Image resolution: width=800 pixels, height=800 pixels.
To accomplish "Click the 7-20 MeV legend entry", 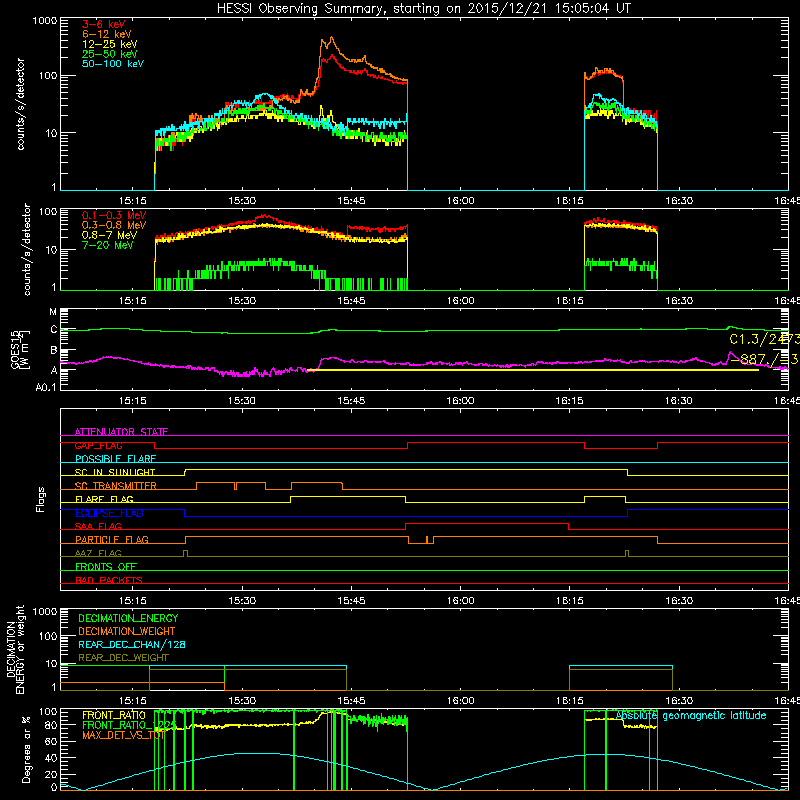I will click(107, 245).
